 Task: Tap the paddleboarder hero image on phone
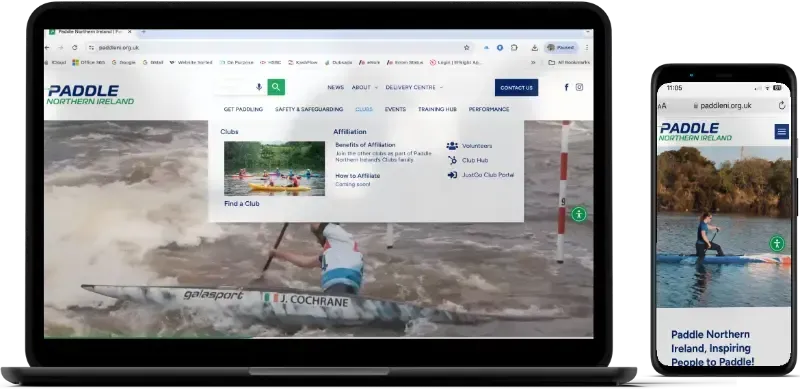click(x=723, y=227)
